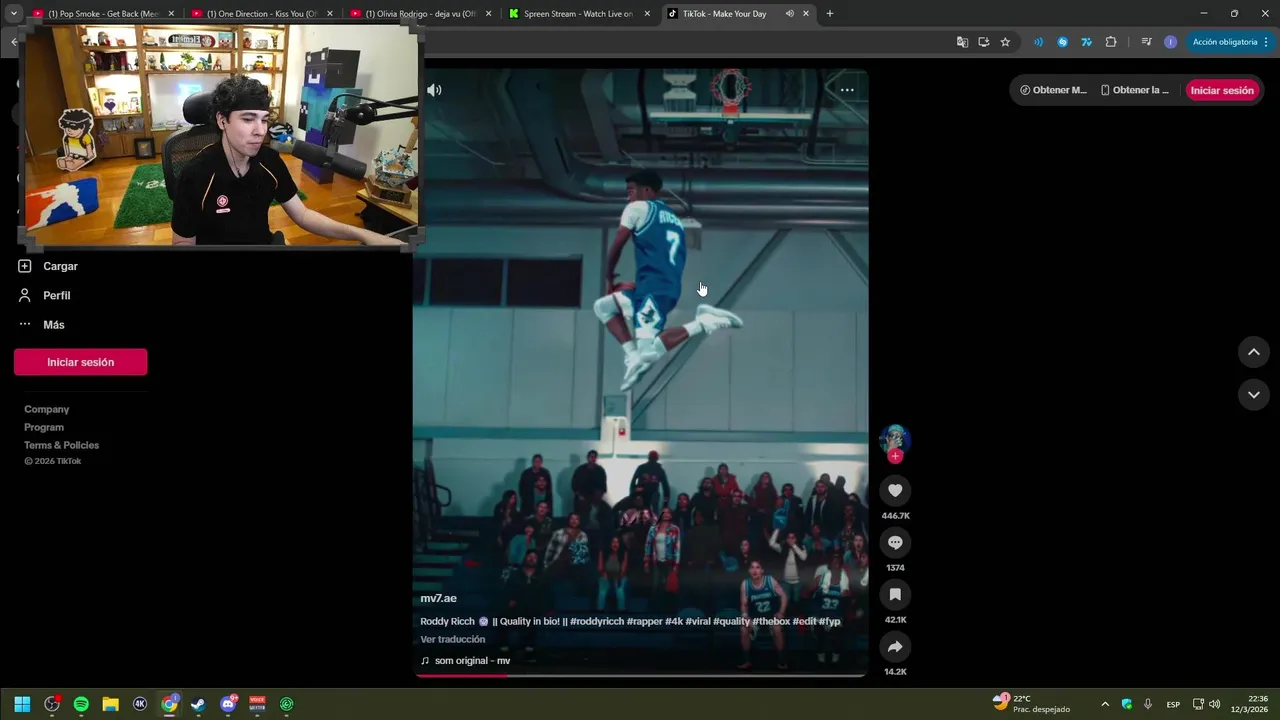Click Ver traducción under the caption
The width and height of the screenshot is (1280, 720).
[x=452, y=639]
